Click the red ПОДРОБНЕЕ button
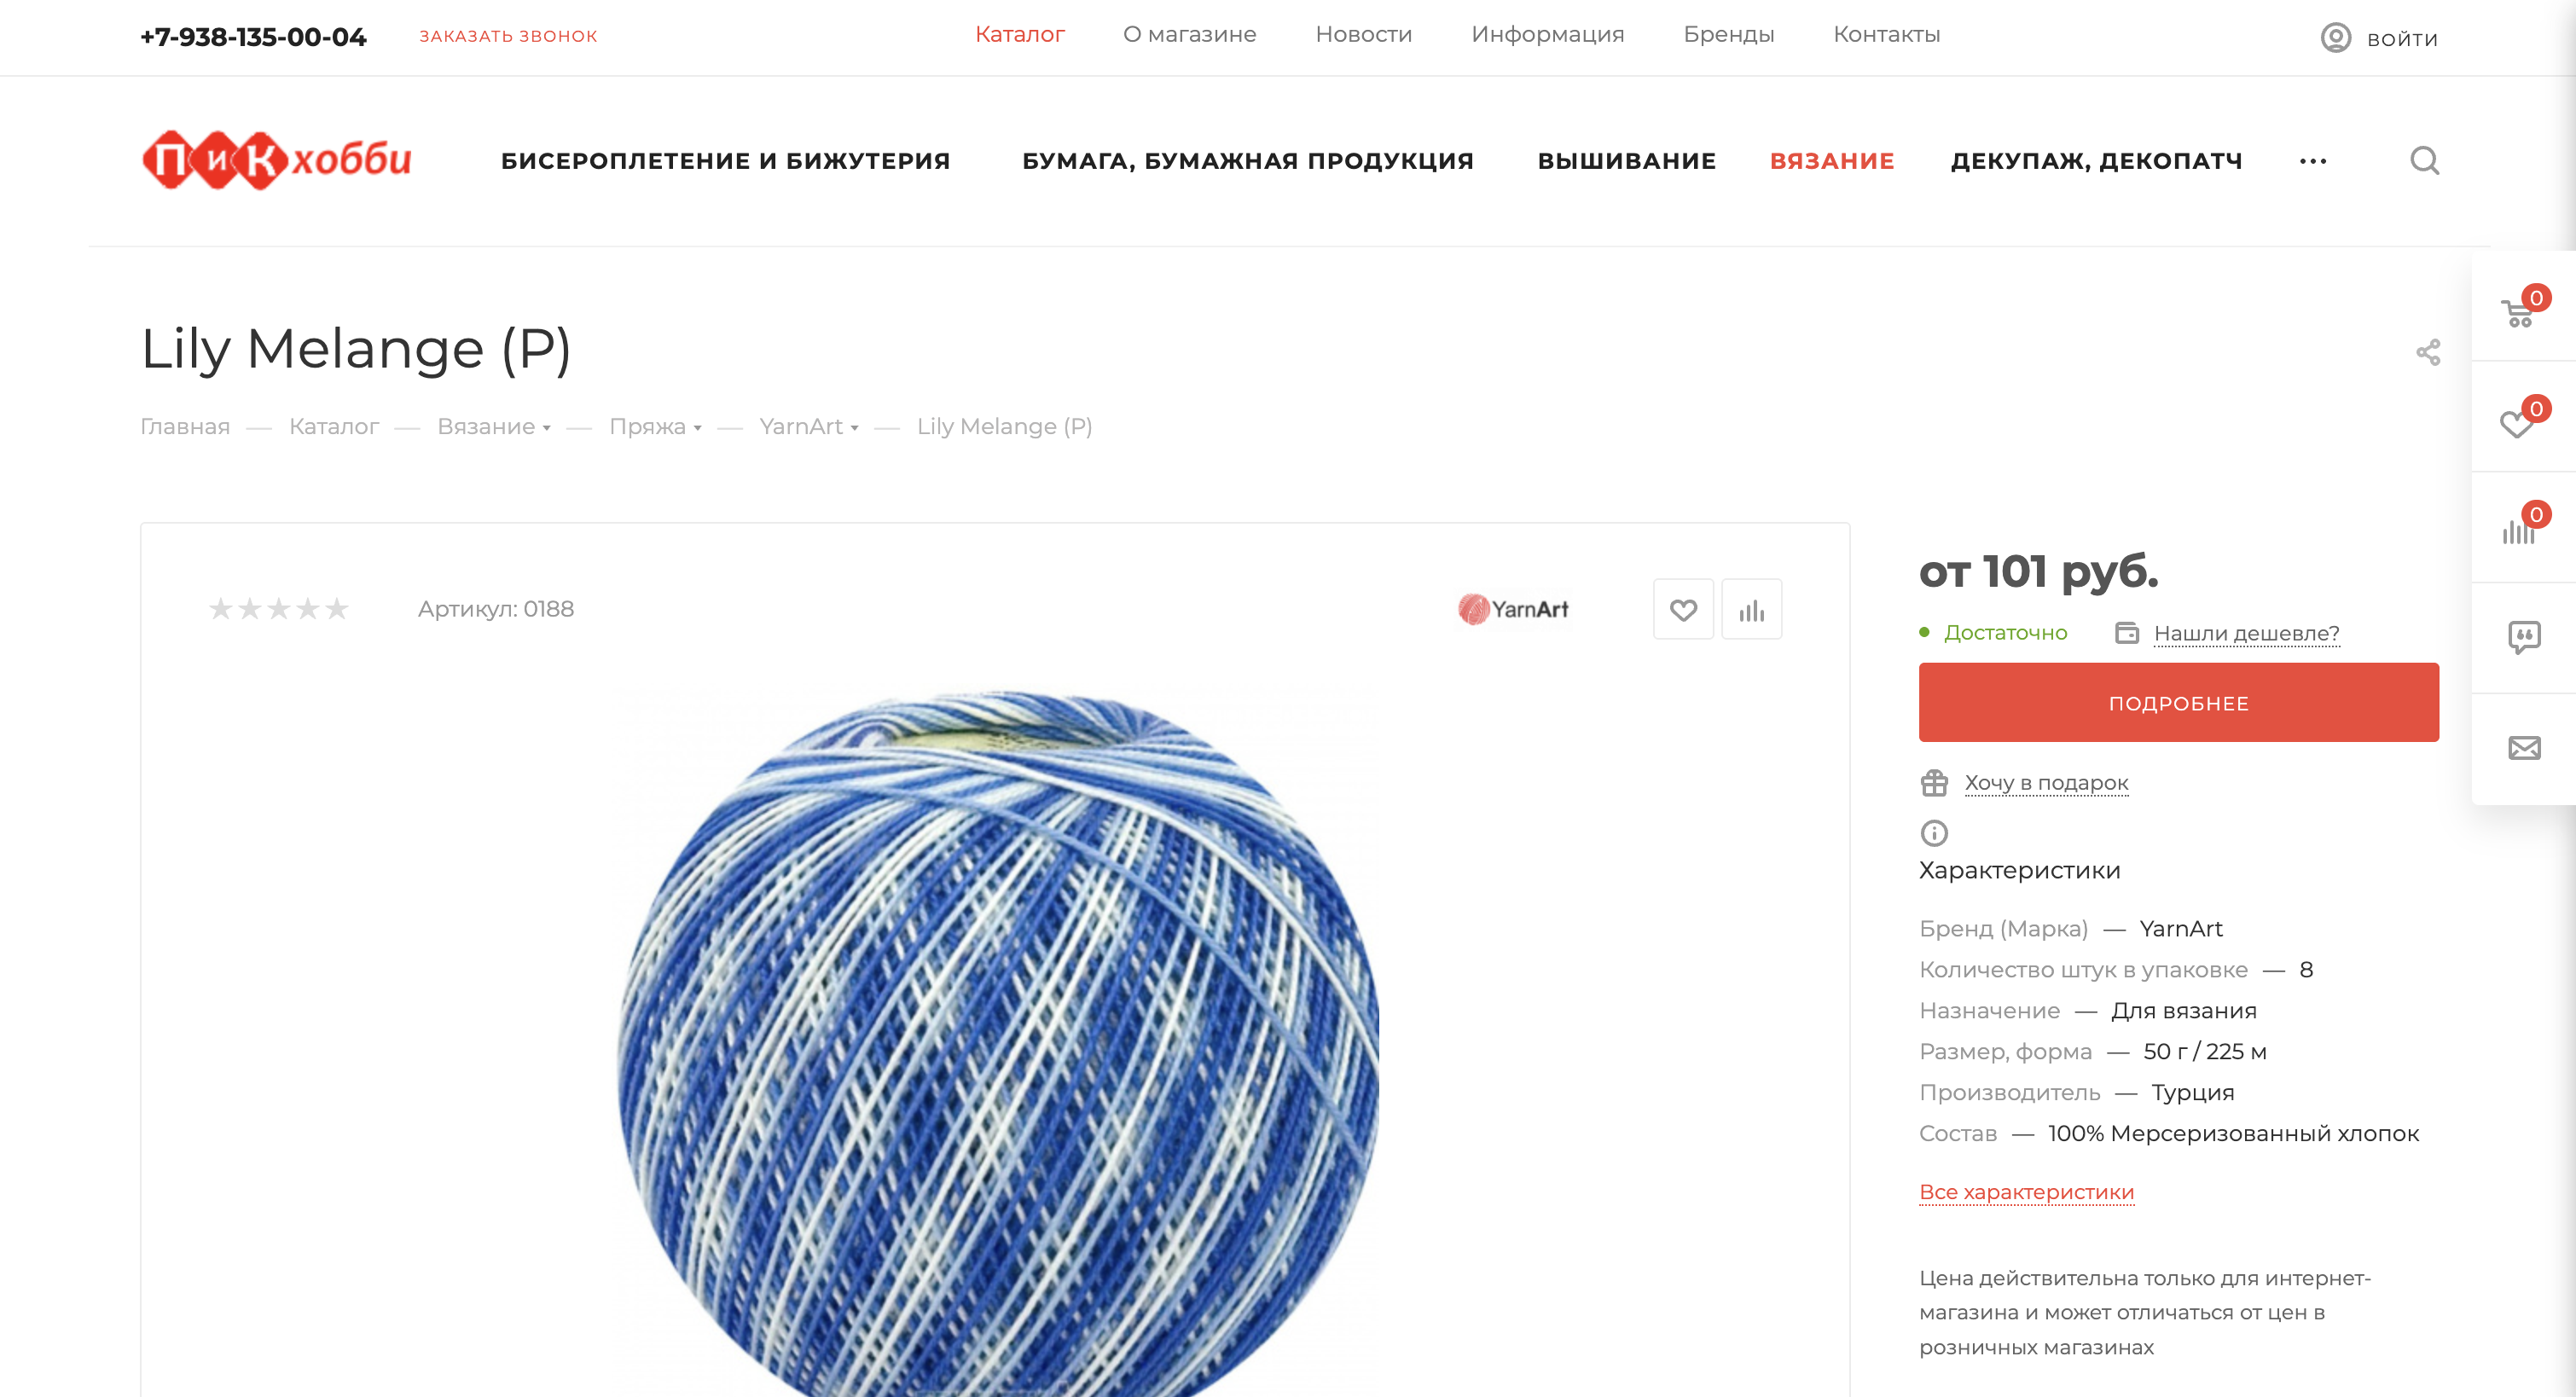Image resolution: width=2576 pixels, height=1397 pixels. coord(2178,702)
